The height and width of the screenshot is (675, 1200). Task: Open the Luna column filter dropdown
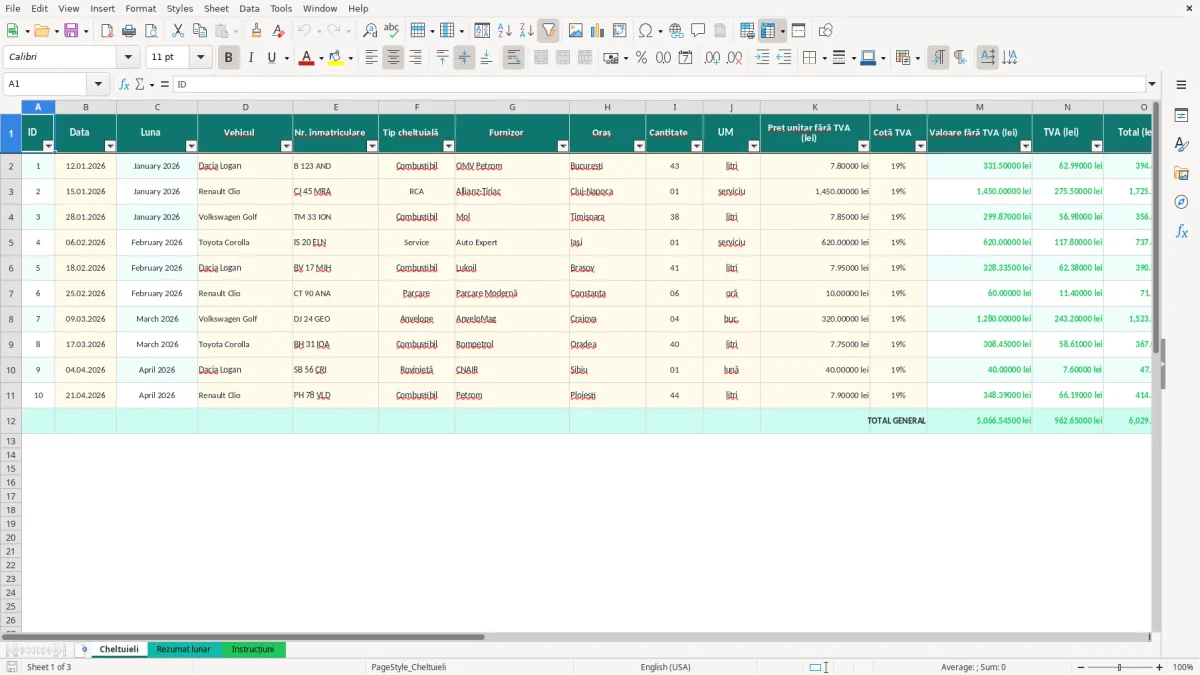pos(191,146)
